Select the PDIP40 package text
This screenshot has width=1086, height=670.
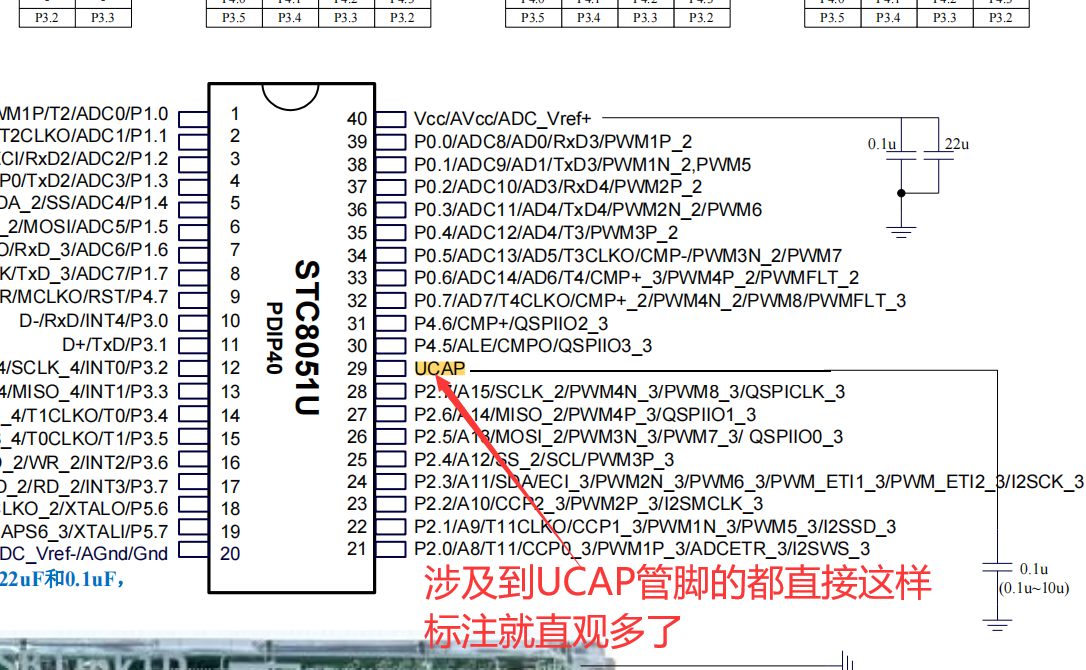pyautogui.click(x=275, y=337)
